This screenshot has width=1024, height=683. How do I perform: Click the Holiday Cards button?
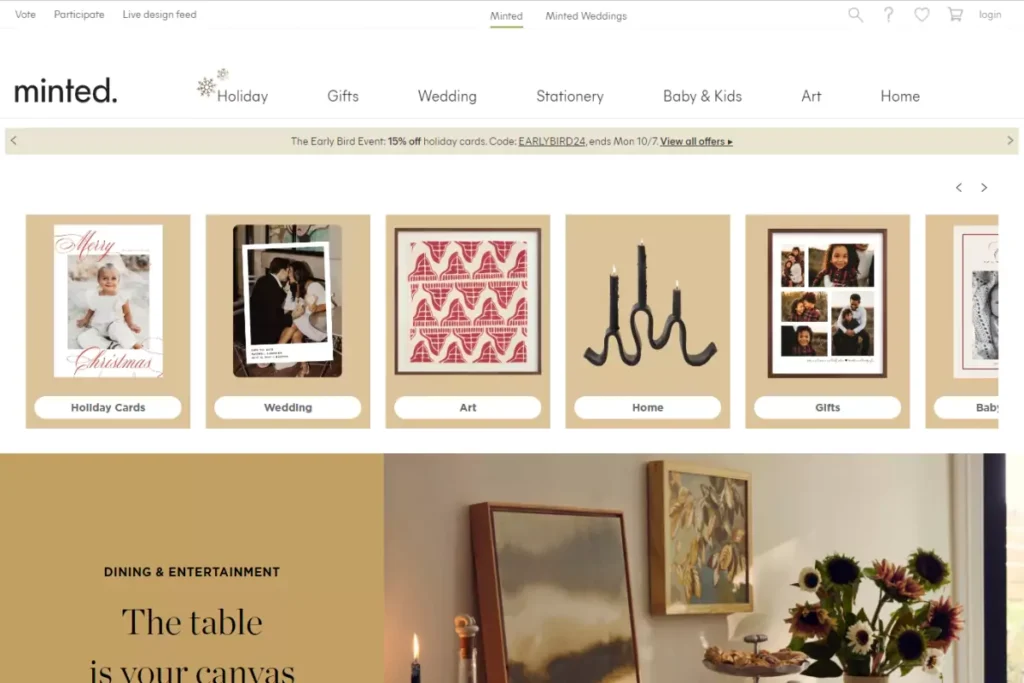pos(108,407)
